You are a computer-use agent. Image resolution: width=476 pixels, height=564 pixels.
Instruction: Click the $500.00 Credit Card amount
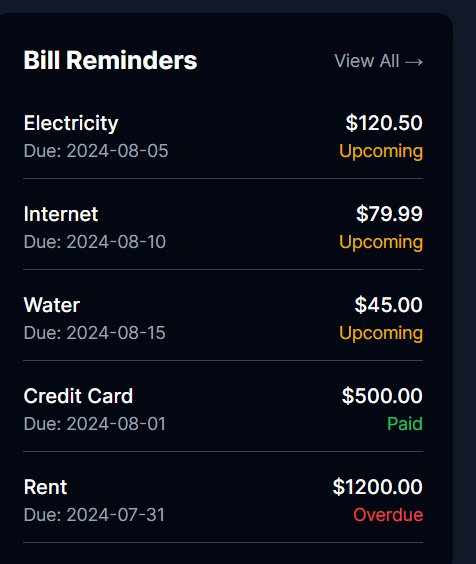pyautogui.click(x=382, y=396)
